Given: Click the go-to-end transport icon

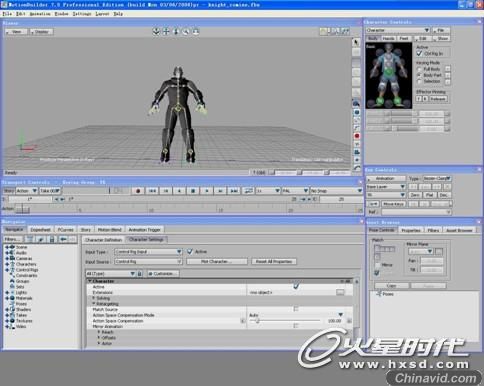Looking at the screenshot, I should pyautogui.click(x=234, y=191).
